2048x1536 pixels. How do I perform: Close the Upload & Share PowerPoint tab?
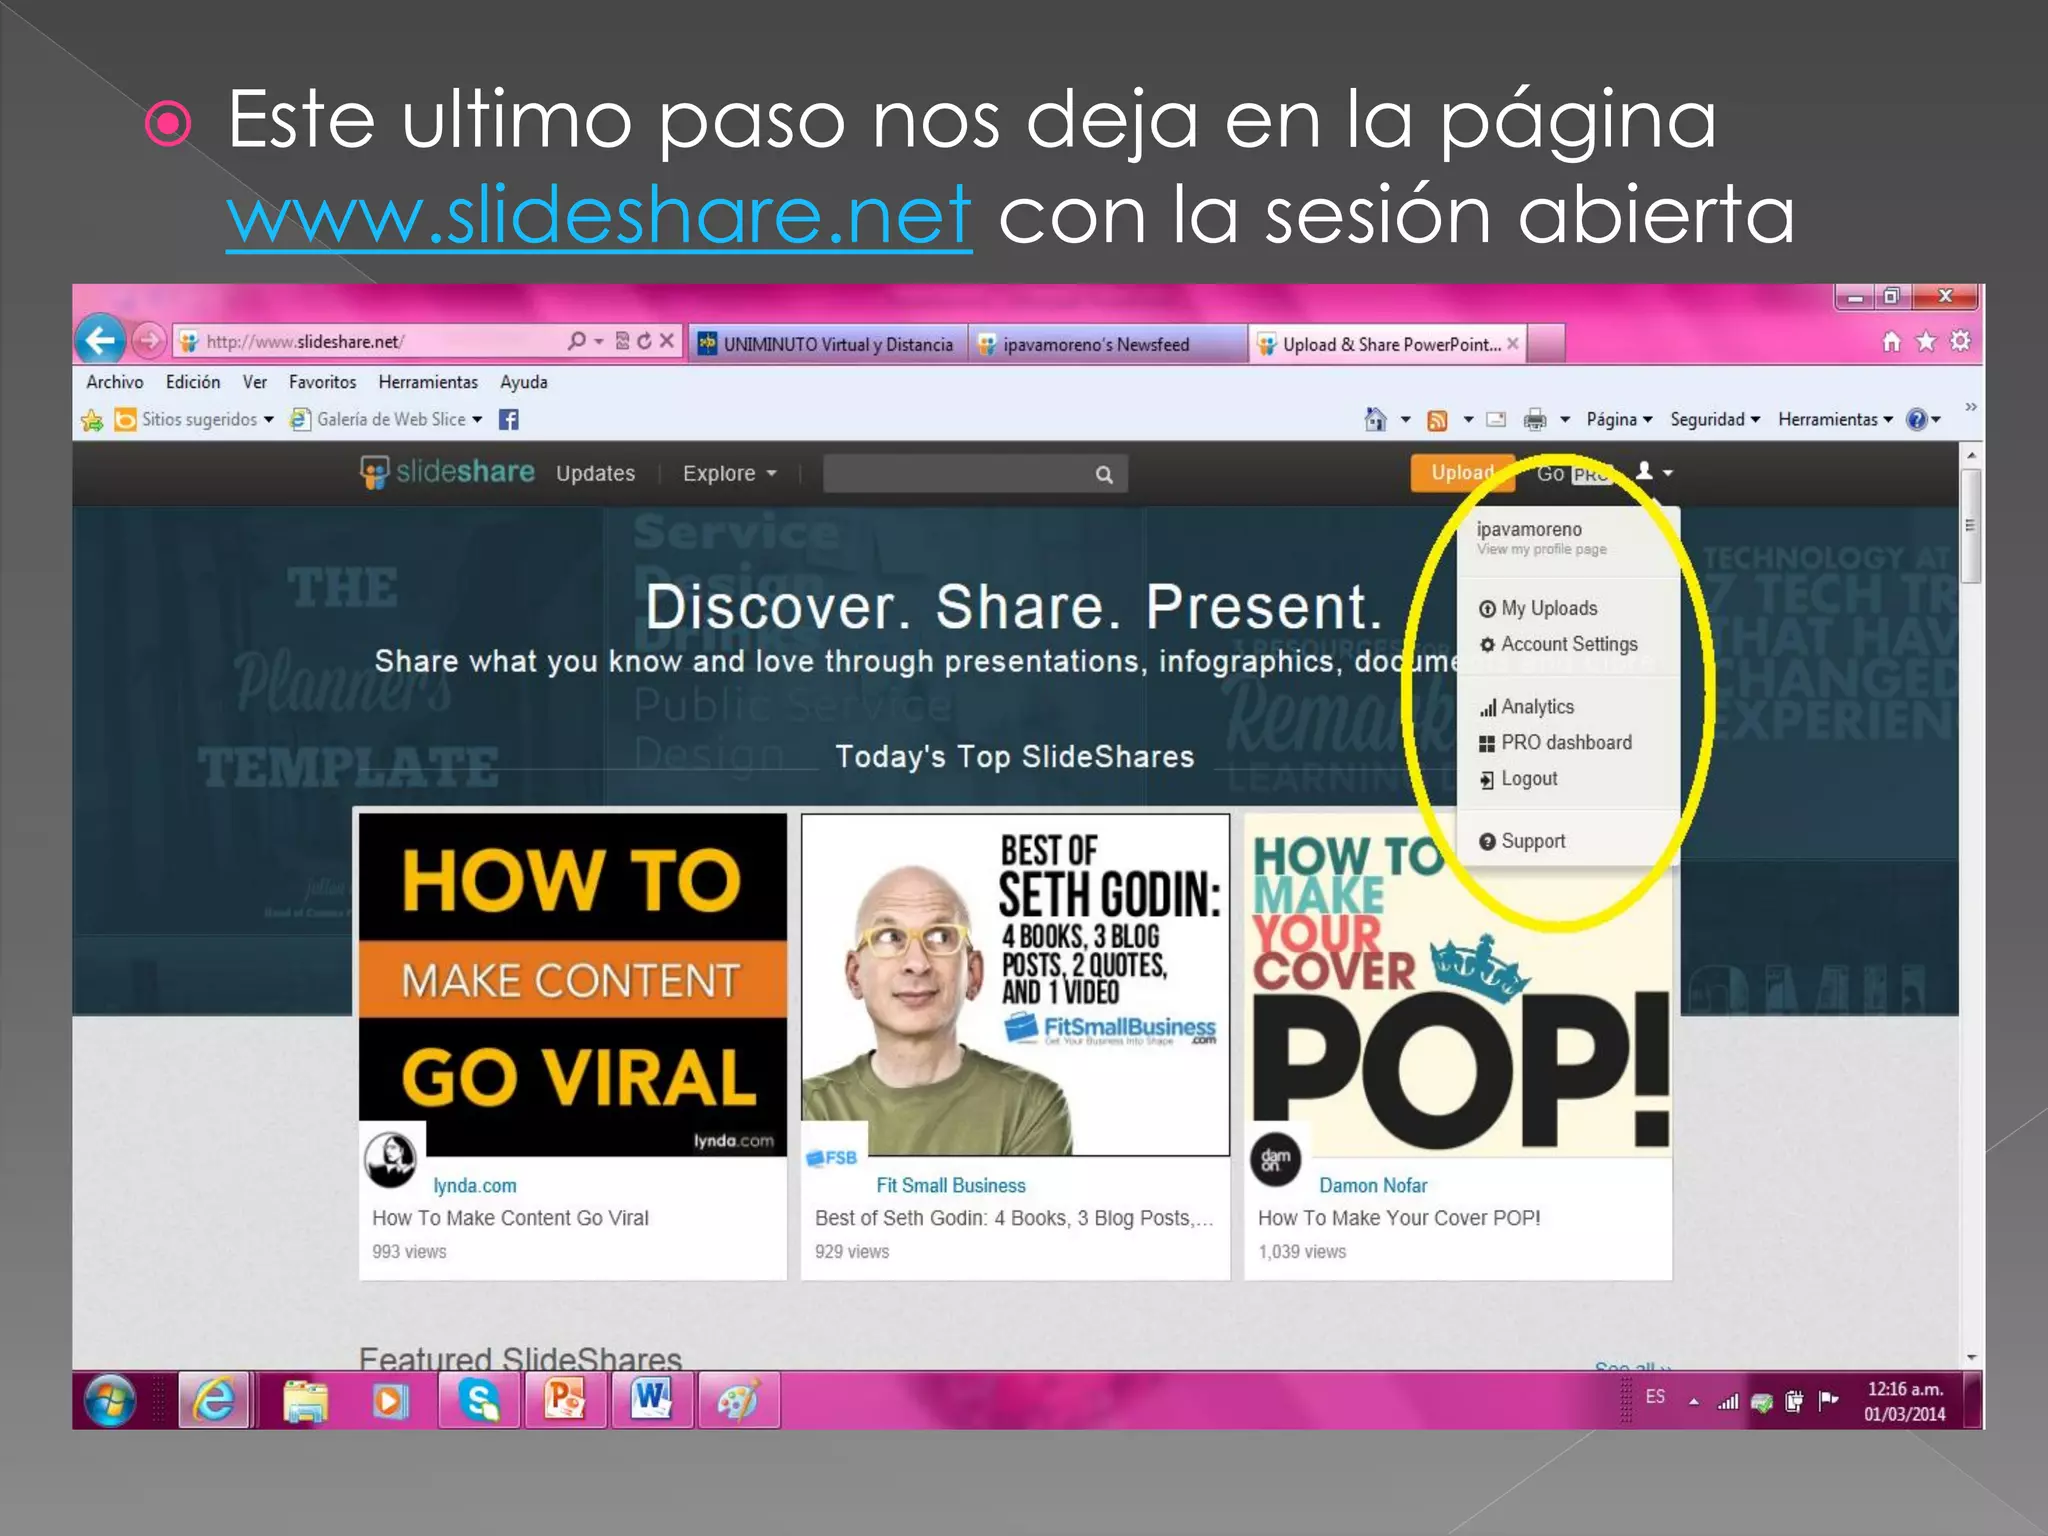click(x=1513, y=344)
